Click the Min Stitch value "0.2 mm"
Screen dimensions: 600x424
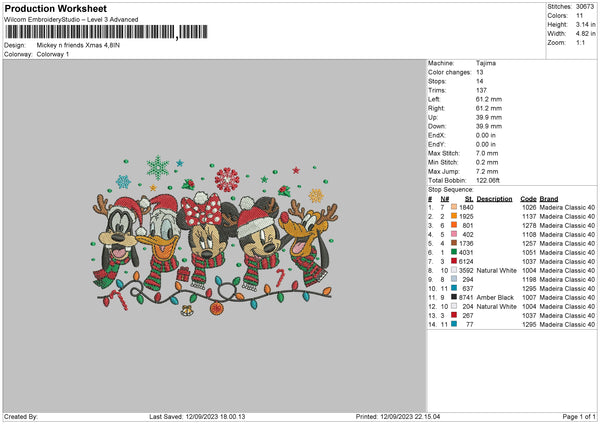pyautogui.click(x=487, y=162)
